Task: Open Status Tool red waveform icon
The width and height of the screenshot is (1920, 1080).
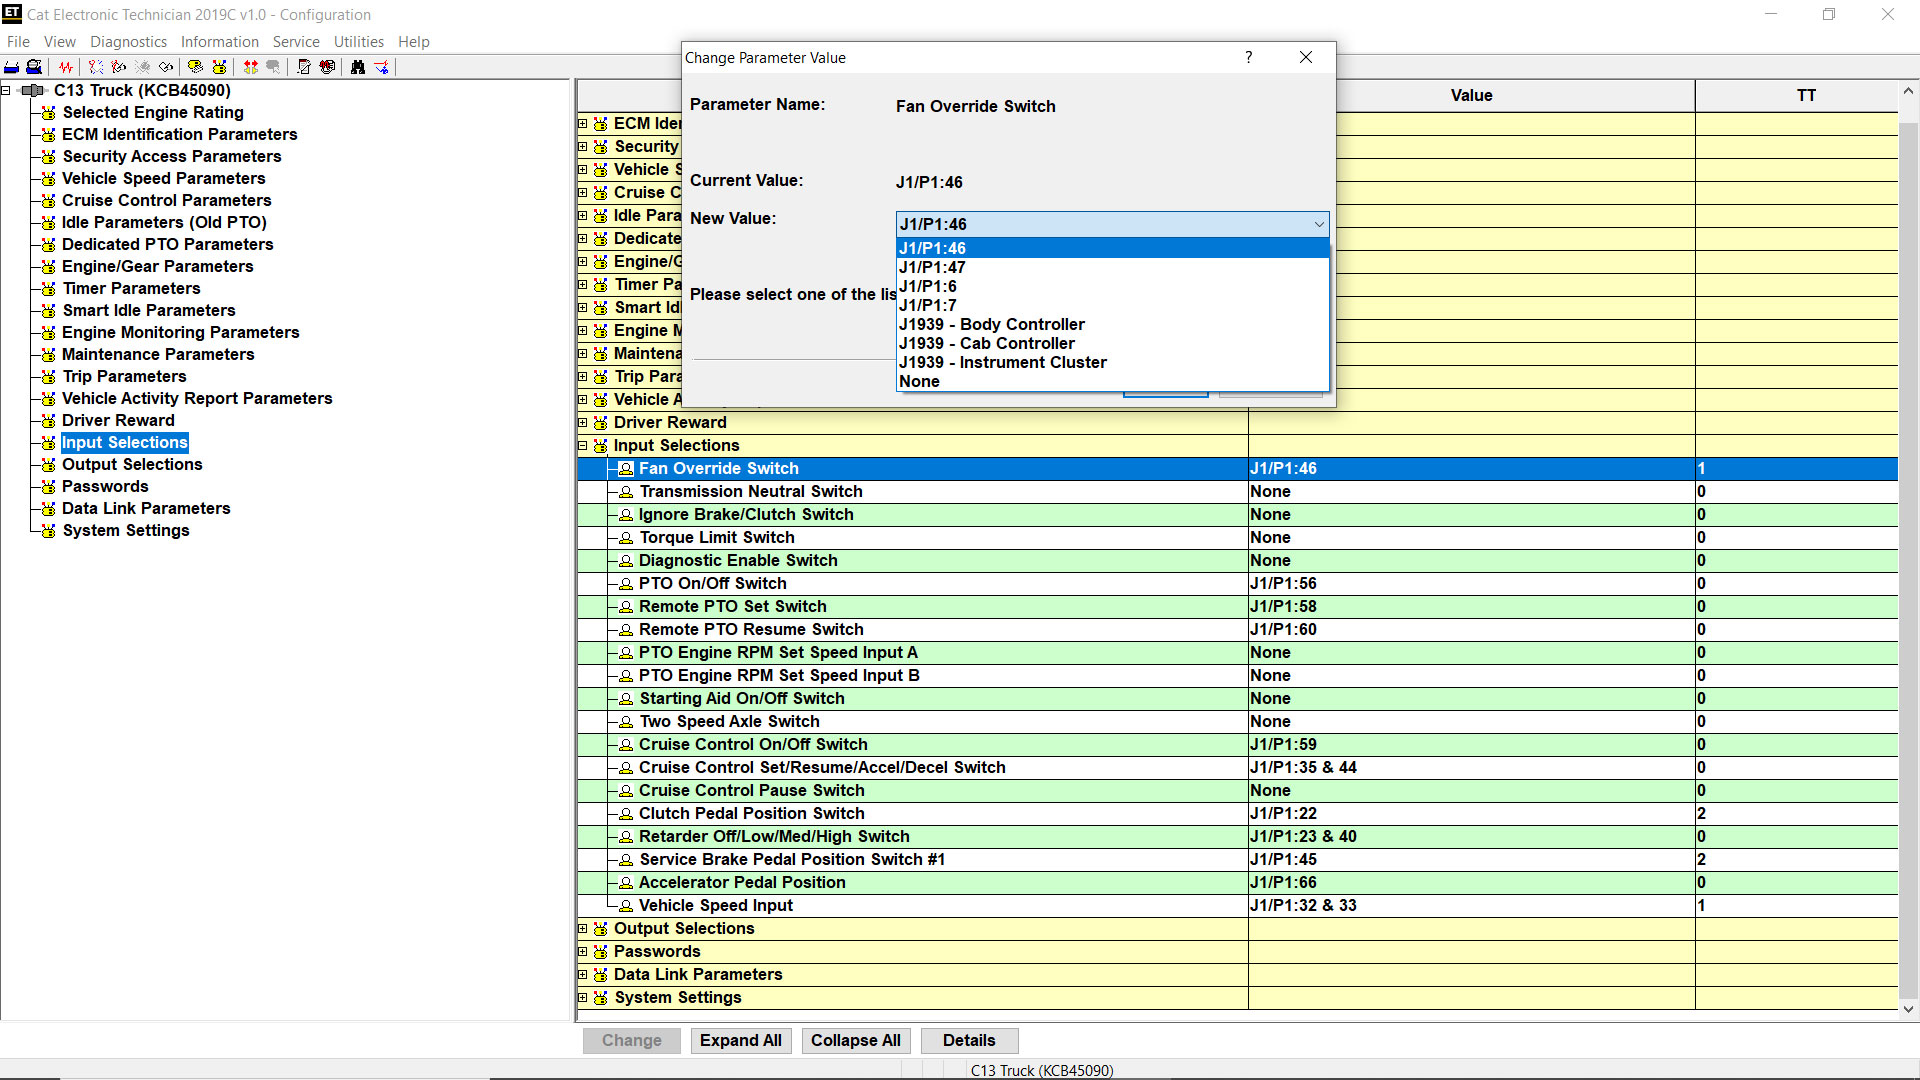Action: (x=66, y=67)
